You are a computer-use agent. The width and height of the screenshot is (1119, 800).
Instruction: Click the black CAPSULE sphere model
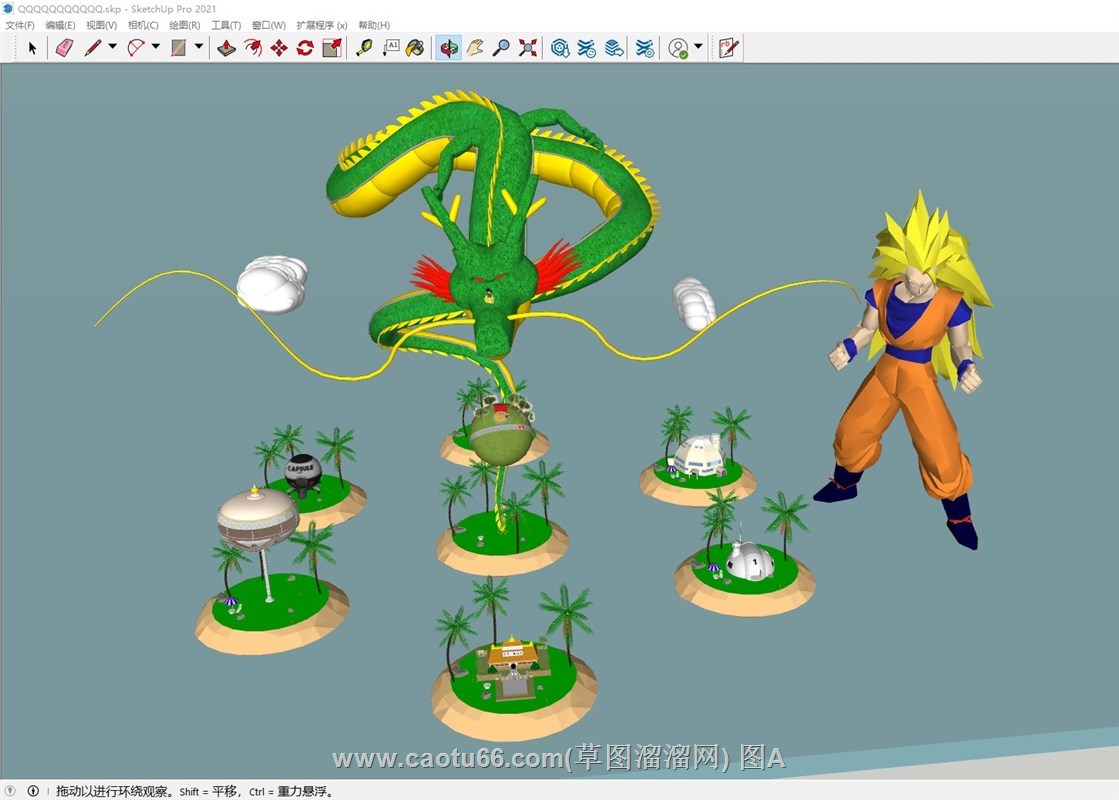(303, 474)
